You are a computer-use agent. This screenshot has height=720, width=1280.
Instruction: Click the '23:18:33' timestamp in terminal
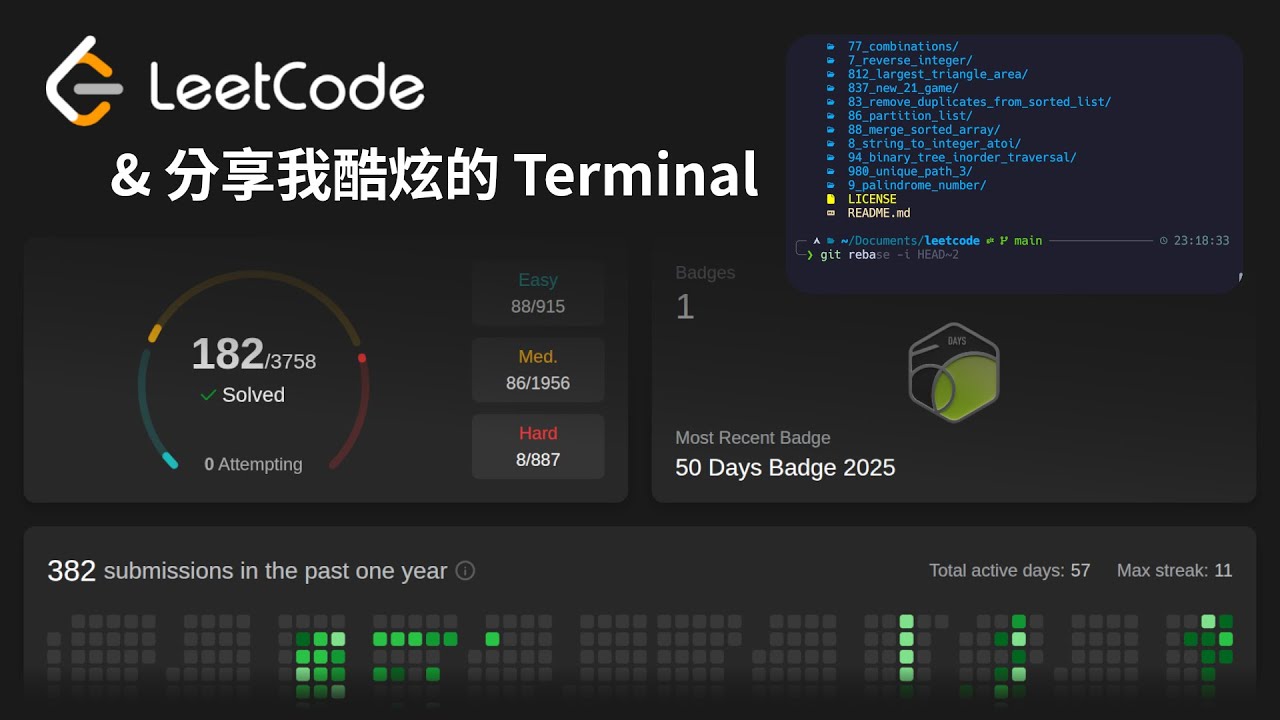tap(1201, 241)
